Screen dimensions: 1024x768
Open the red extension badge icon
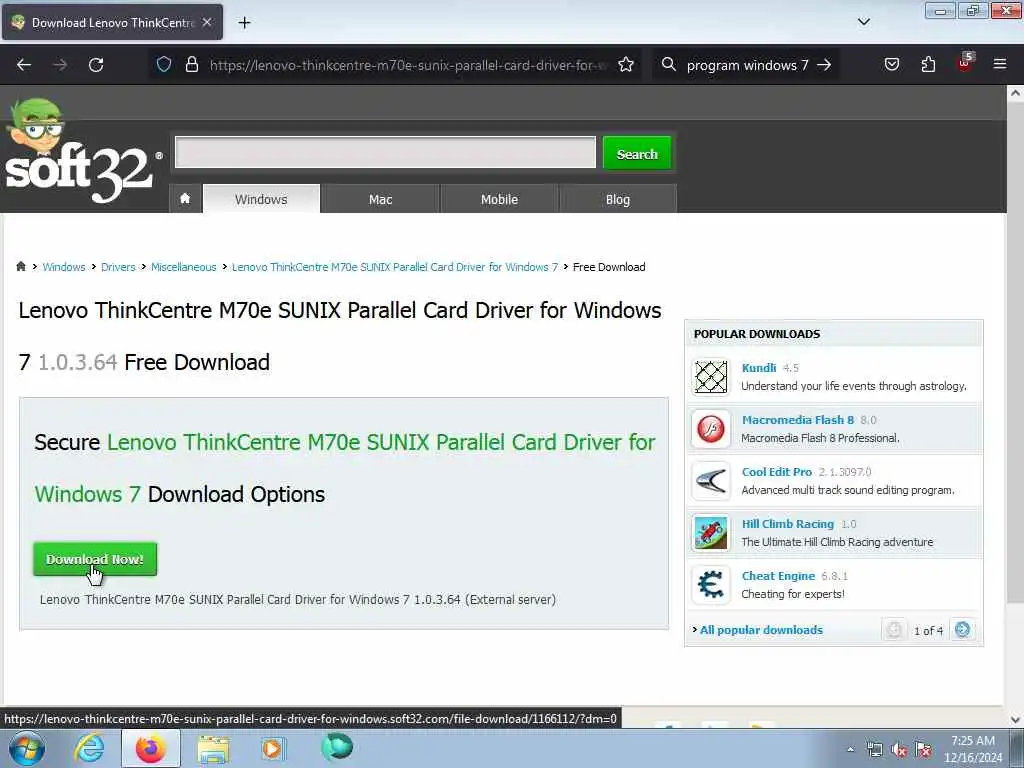[x=965, y=63]
